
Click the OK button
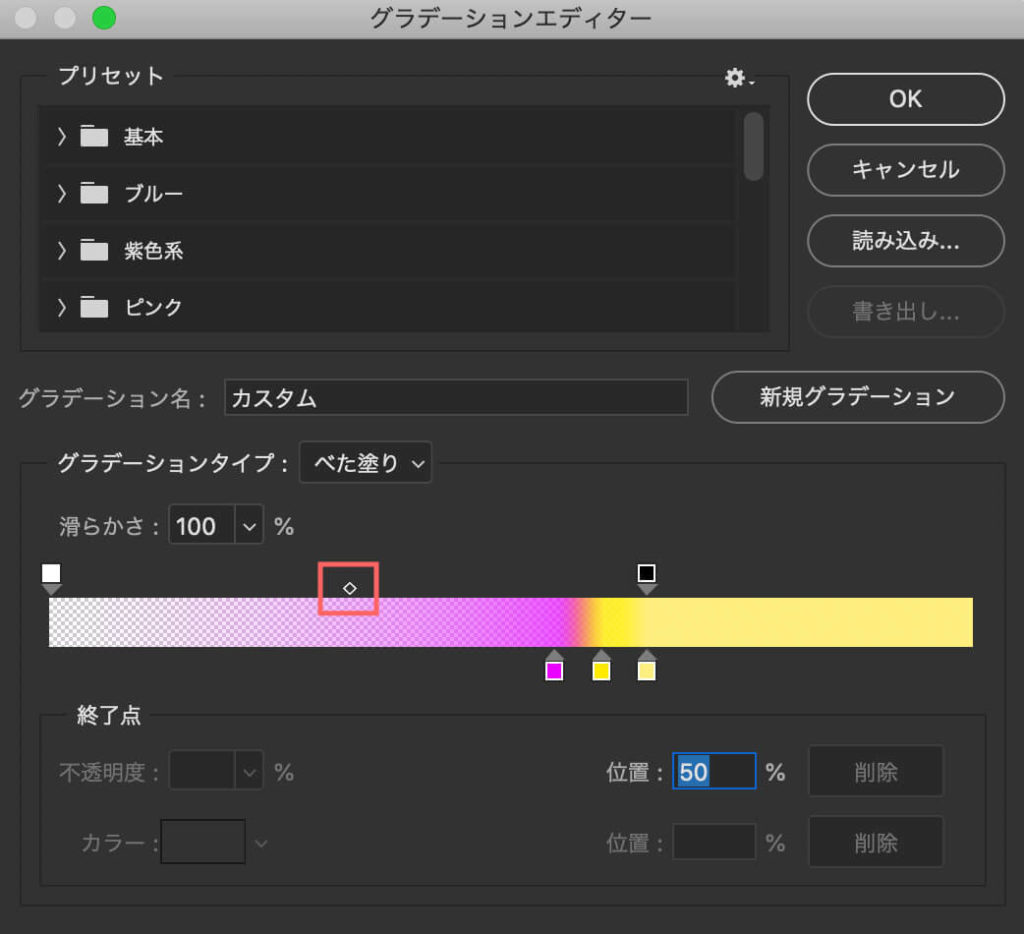coord(906,99)
